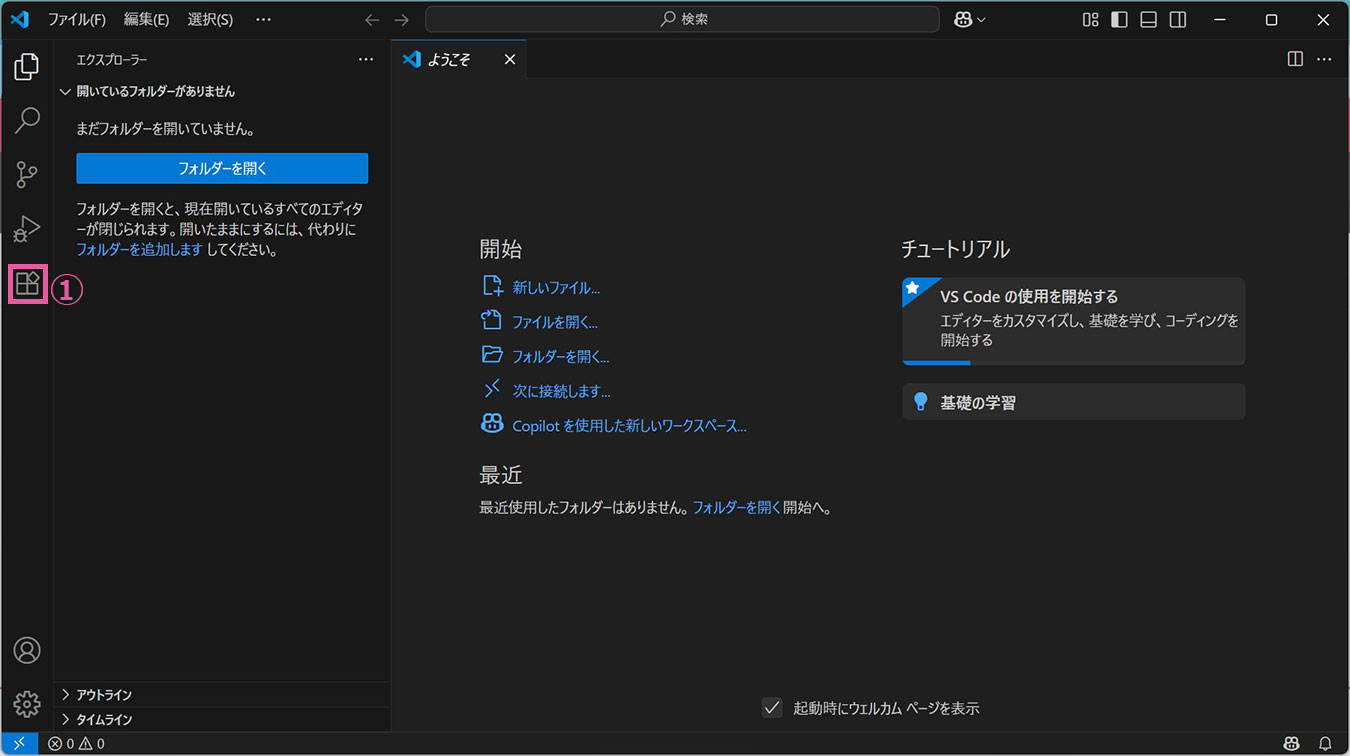Click the remote window indicator in status bar
Image resolution: width=1350 pixels, height=756 pixels.
pos(19,744)
